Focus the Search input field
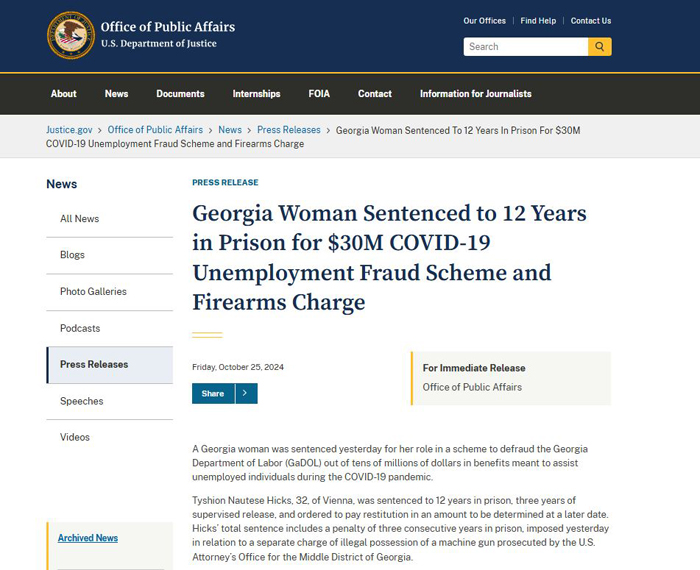 525,47
